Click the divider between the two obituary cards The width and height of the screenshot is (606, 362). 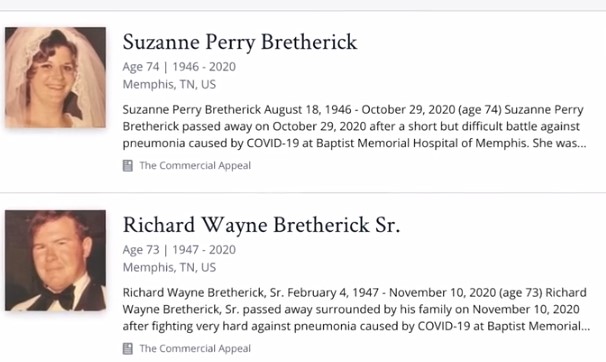click(303, 192)
